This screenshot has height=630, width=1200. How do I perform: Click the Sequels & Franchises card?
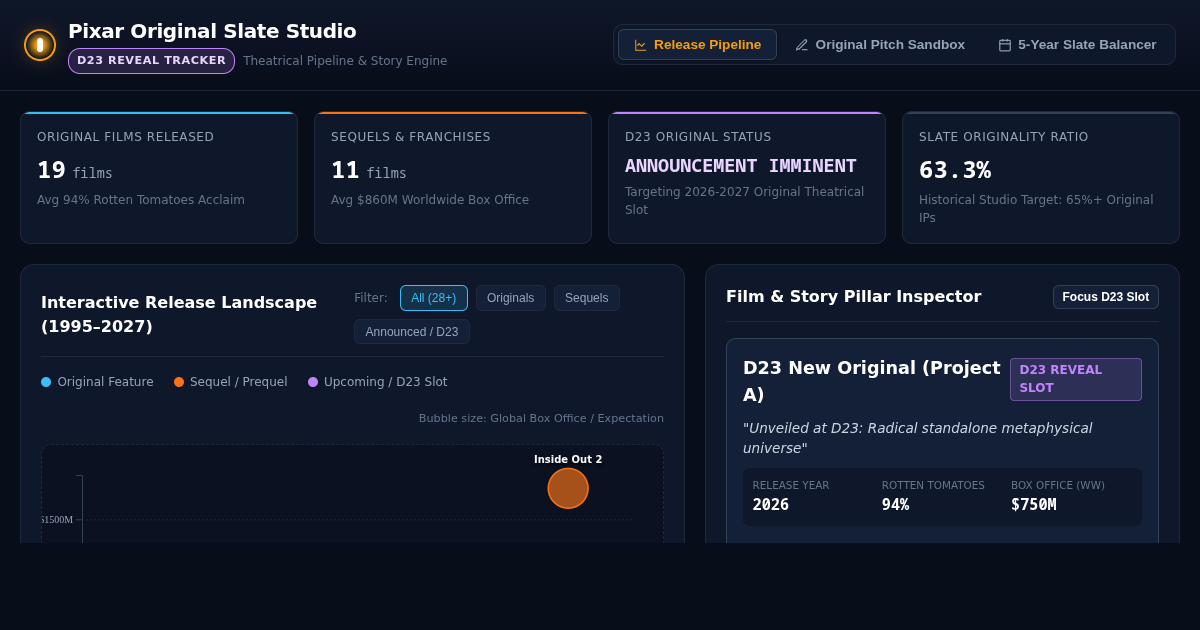tap(453, 178)
